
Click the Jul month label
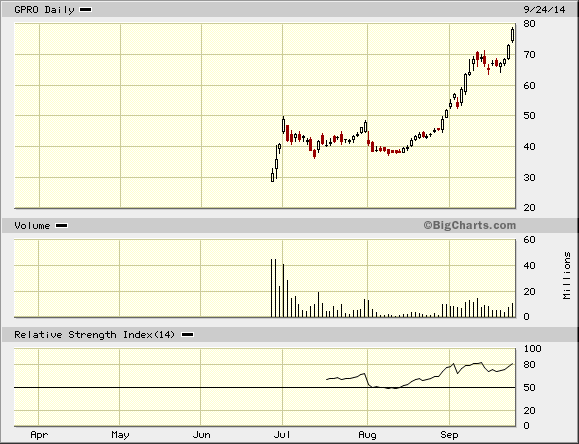[282, 435]
